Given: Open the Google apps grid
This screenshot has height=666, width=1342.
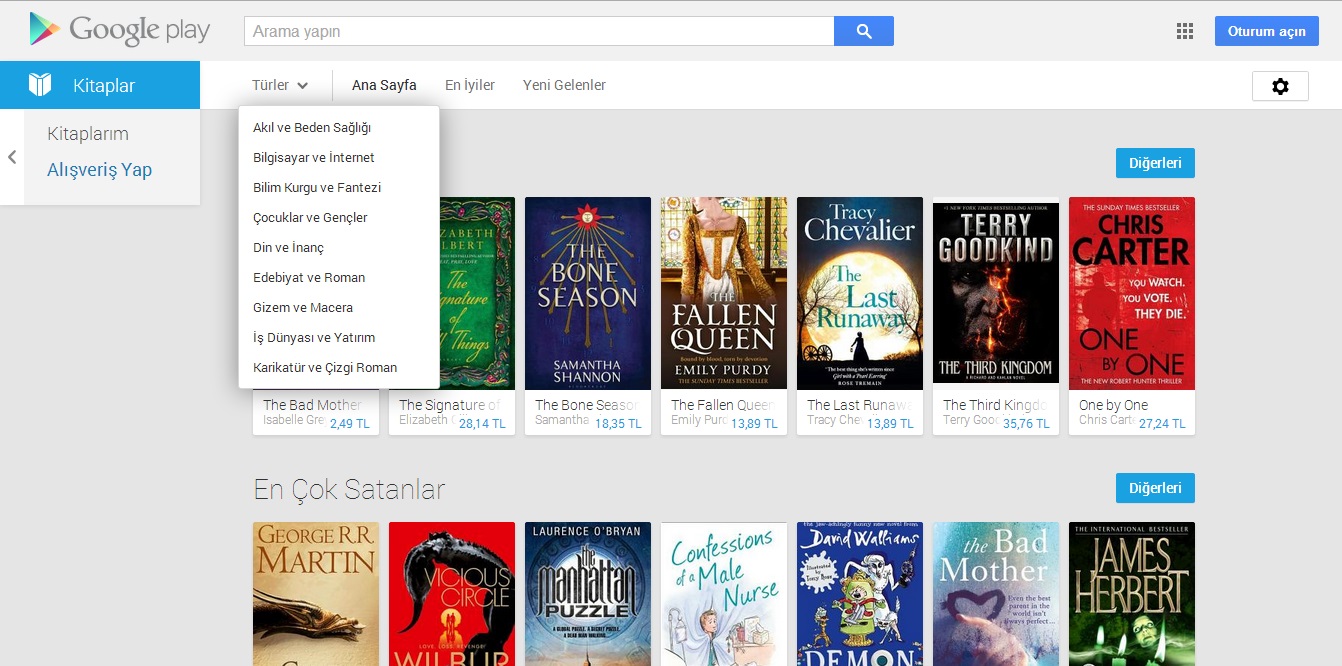Looking at the screenshot, I should coord(1185,31).
